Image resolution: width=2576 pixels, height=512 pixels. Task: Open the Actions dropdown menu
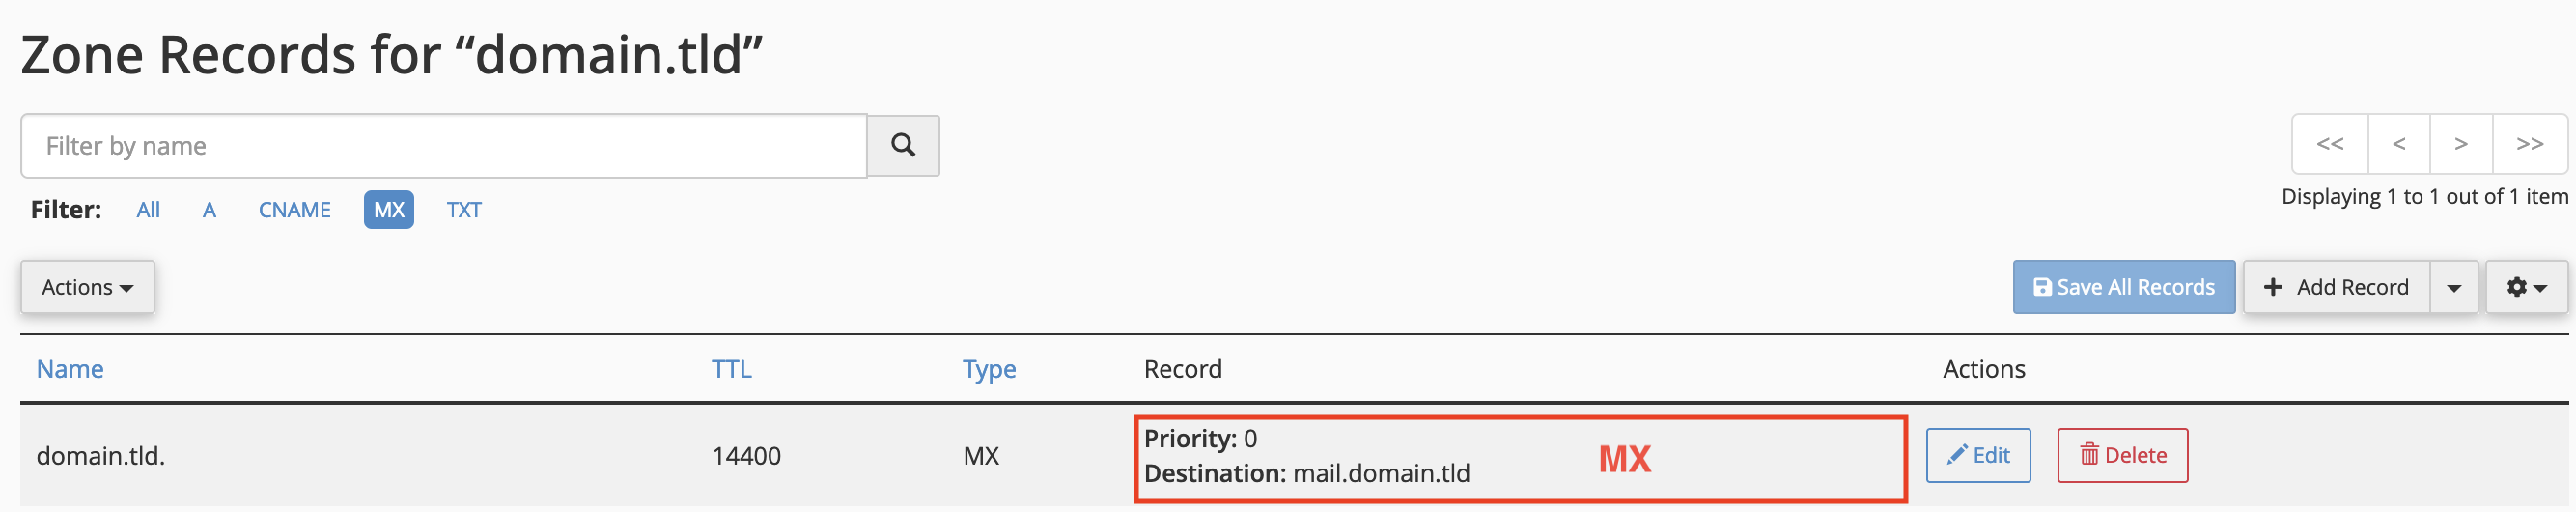(87, 287)
